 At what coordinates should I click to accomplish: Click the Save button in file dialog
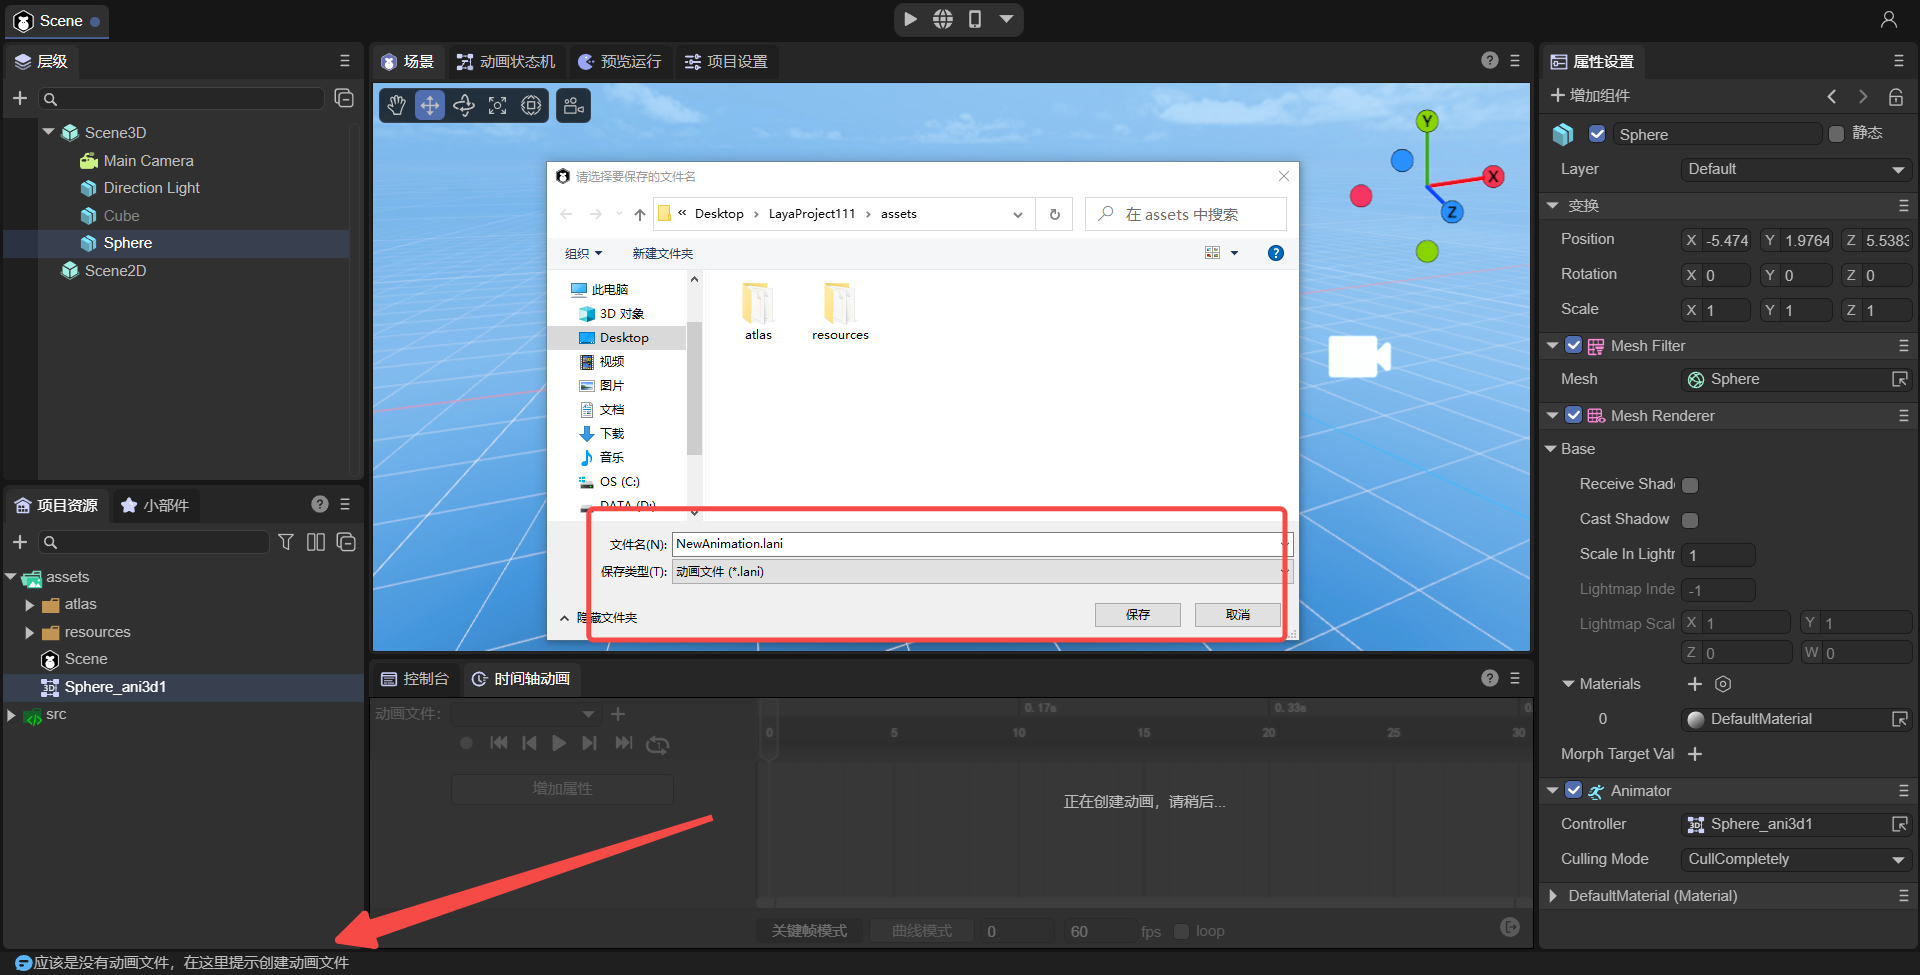pos(1137,615)
